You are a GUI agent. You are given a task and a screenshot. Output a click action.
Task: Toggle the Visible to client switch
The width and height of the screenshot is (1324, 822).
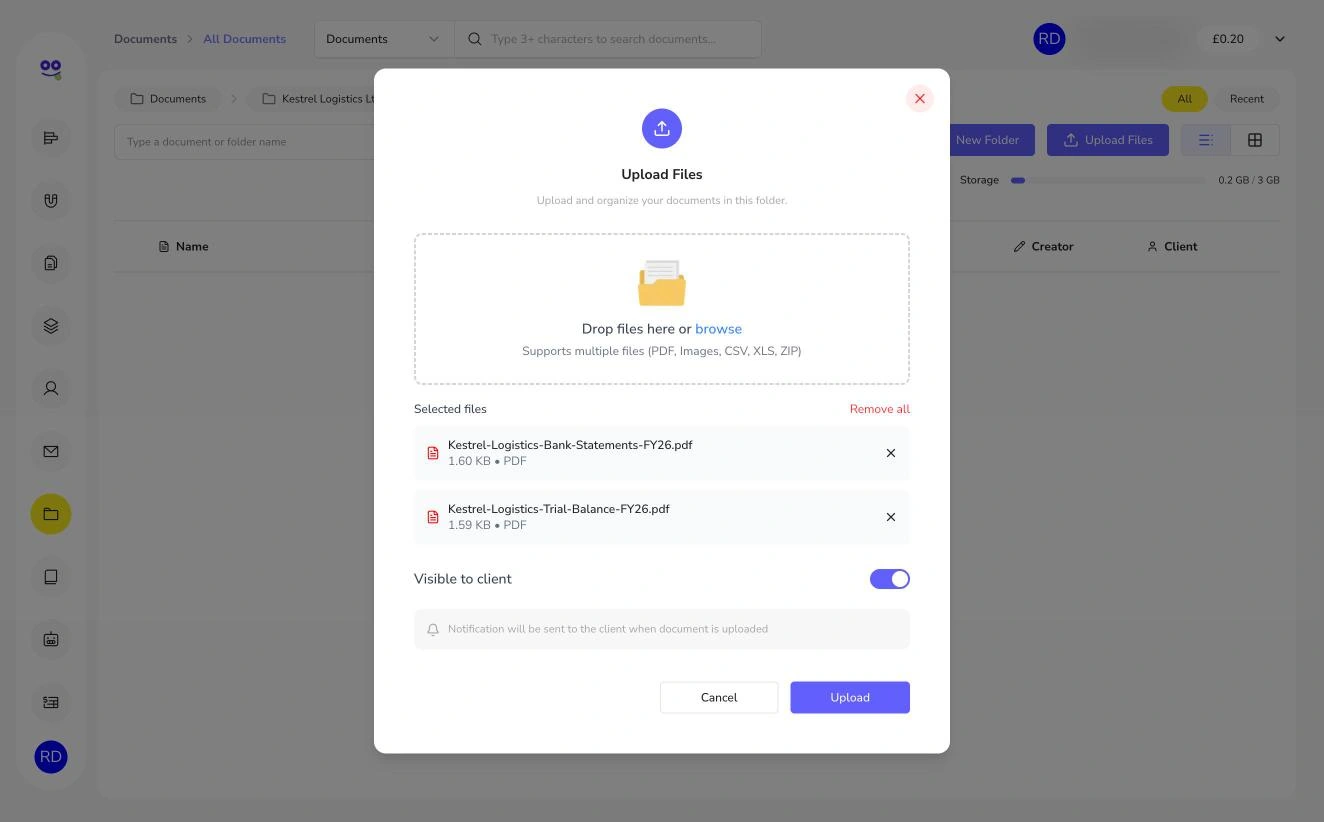pyautogui.click(x=890, y=579)
